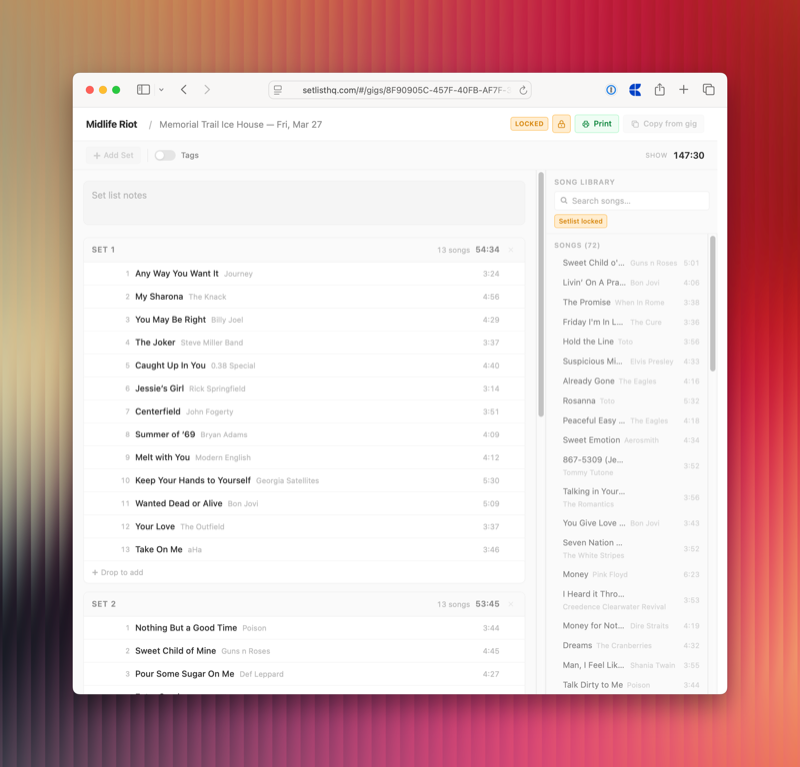Click the SET 1 header label
This screenshot has width=800, height=767.
click(x=103, y=250)
